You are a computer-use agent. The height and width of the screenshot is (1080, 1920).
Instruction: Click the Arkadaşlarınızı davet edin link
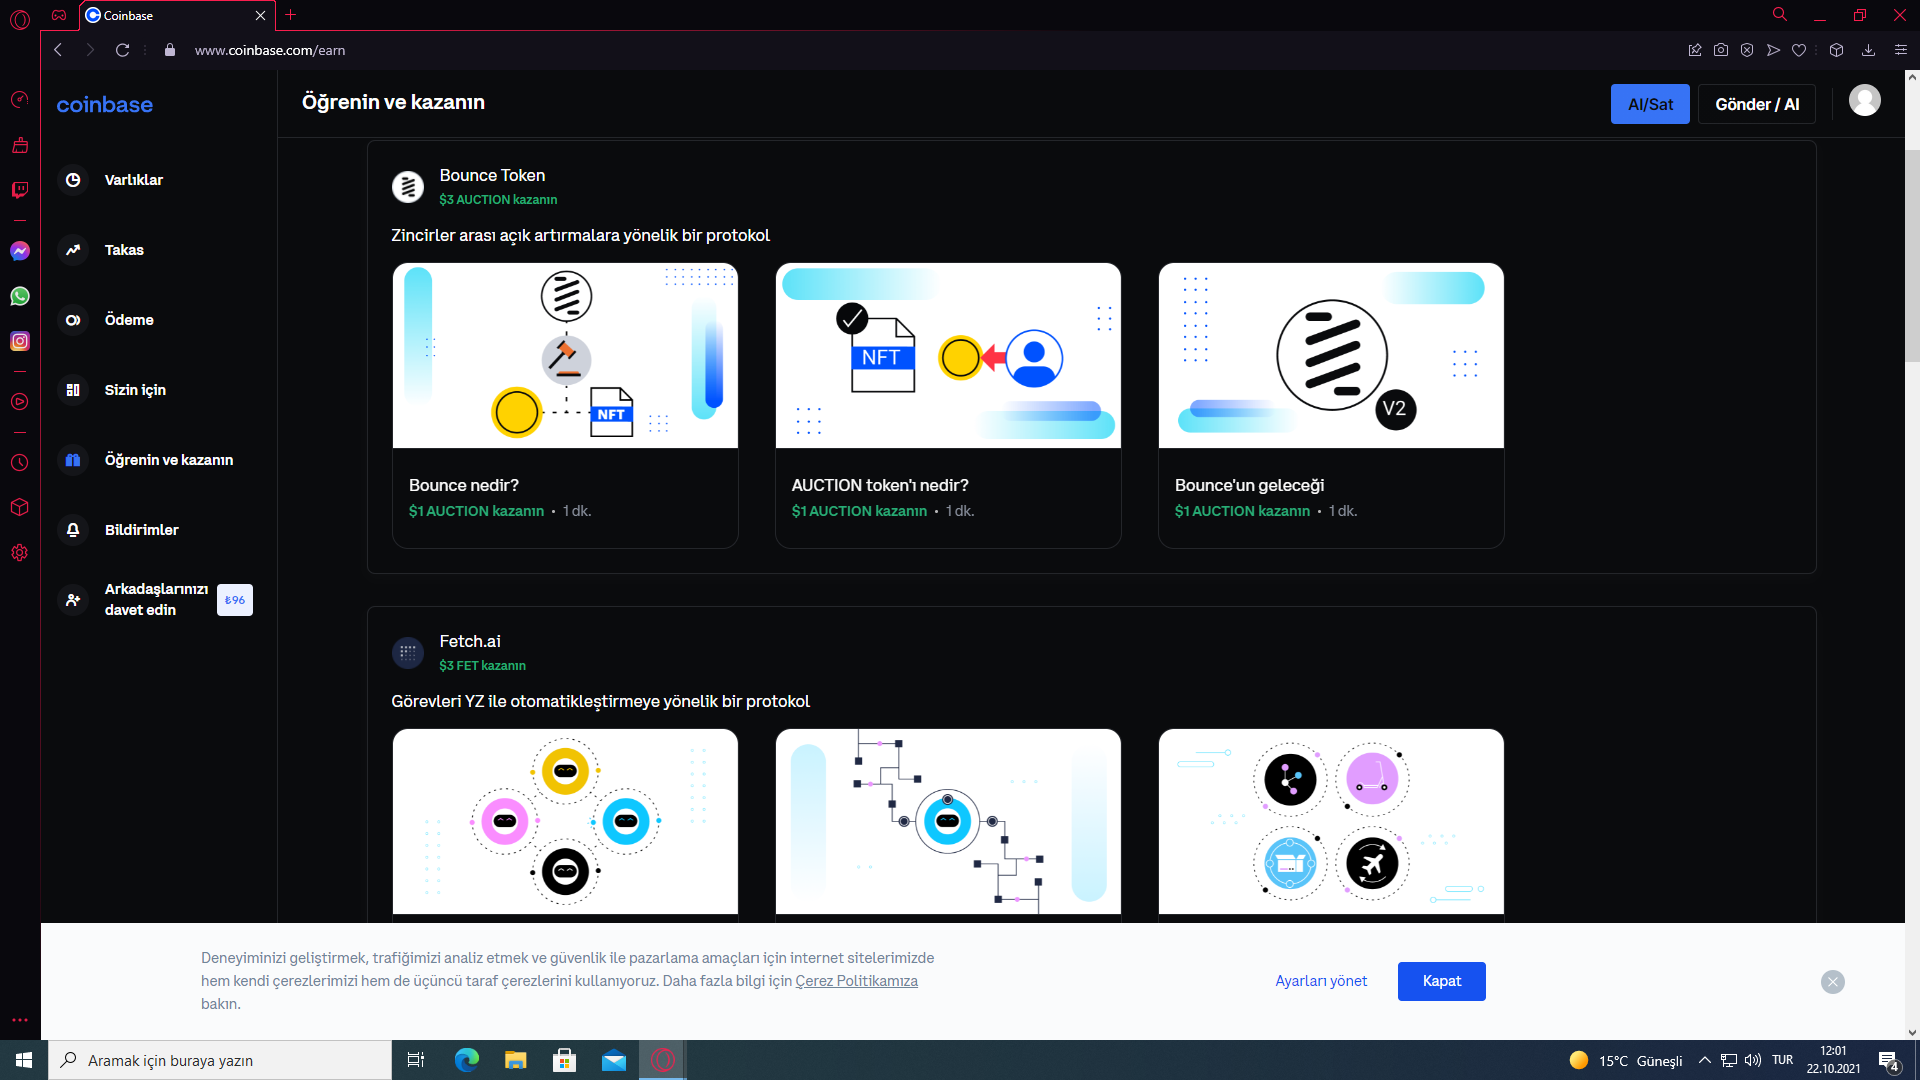156,600
